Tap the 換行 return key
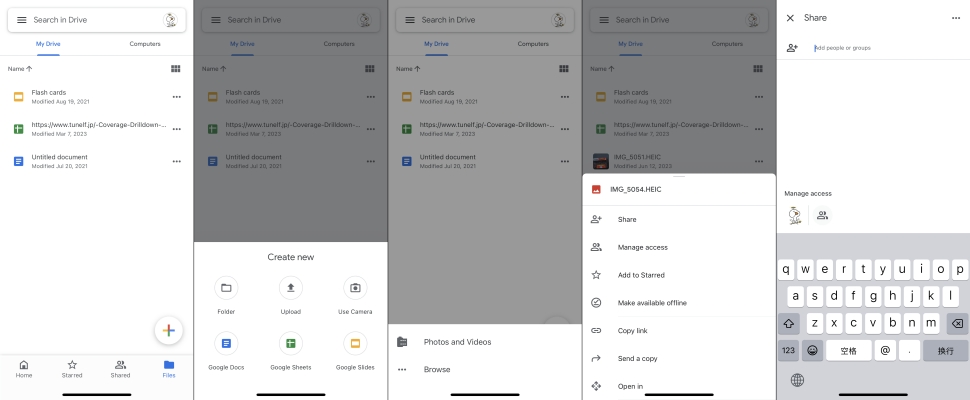Screen dimensions: 970x400 click(x=945, y=351)
